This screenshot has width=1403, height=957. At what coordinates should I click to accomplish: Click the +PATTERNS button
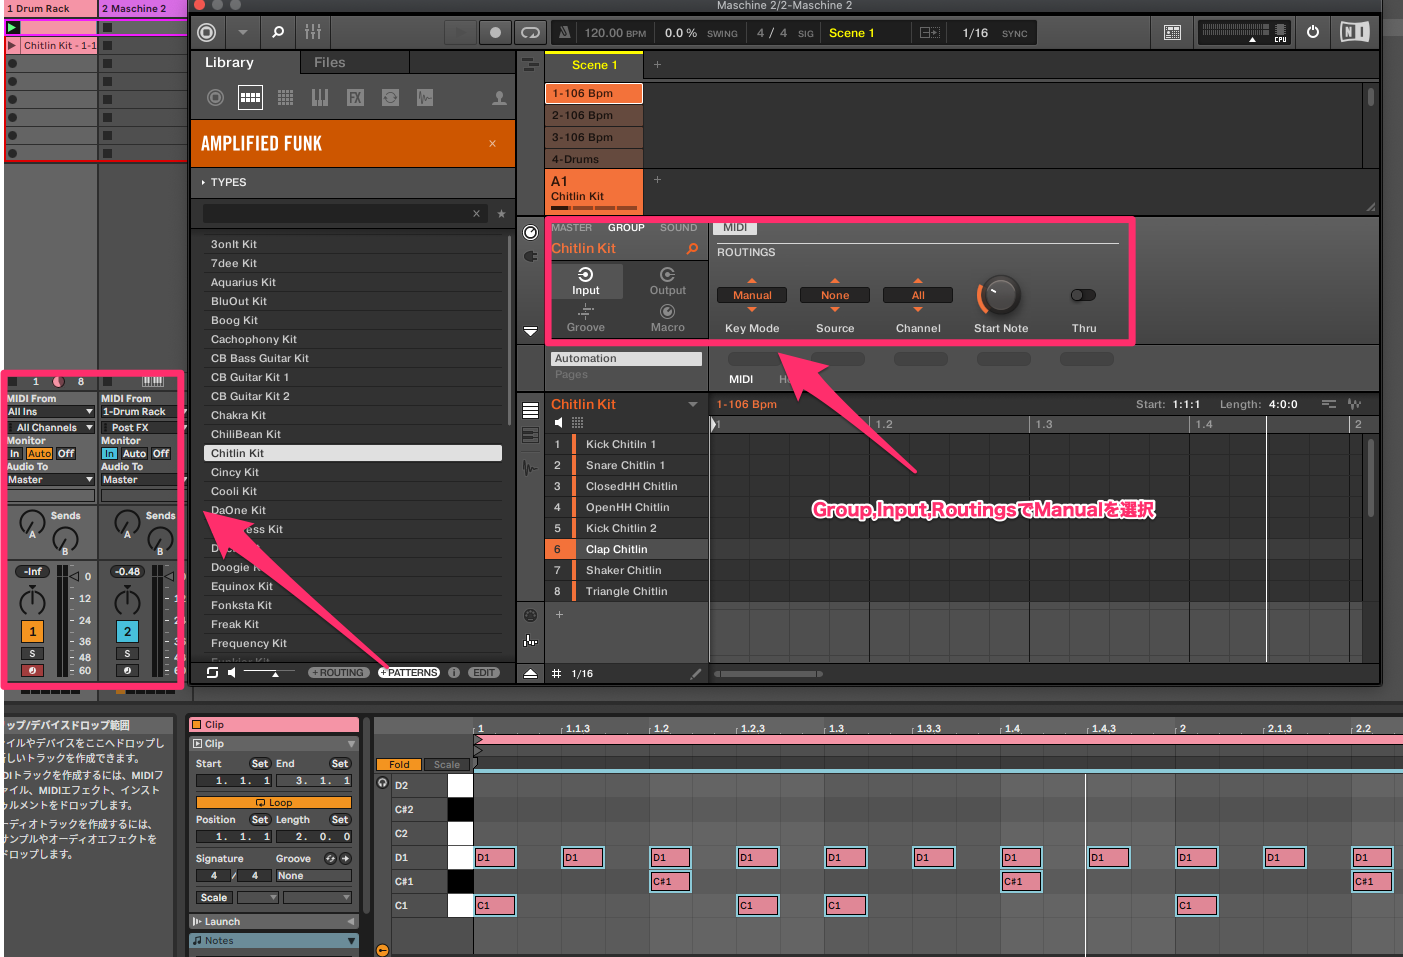click(x=409, y=673)
